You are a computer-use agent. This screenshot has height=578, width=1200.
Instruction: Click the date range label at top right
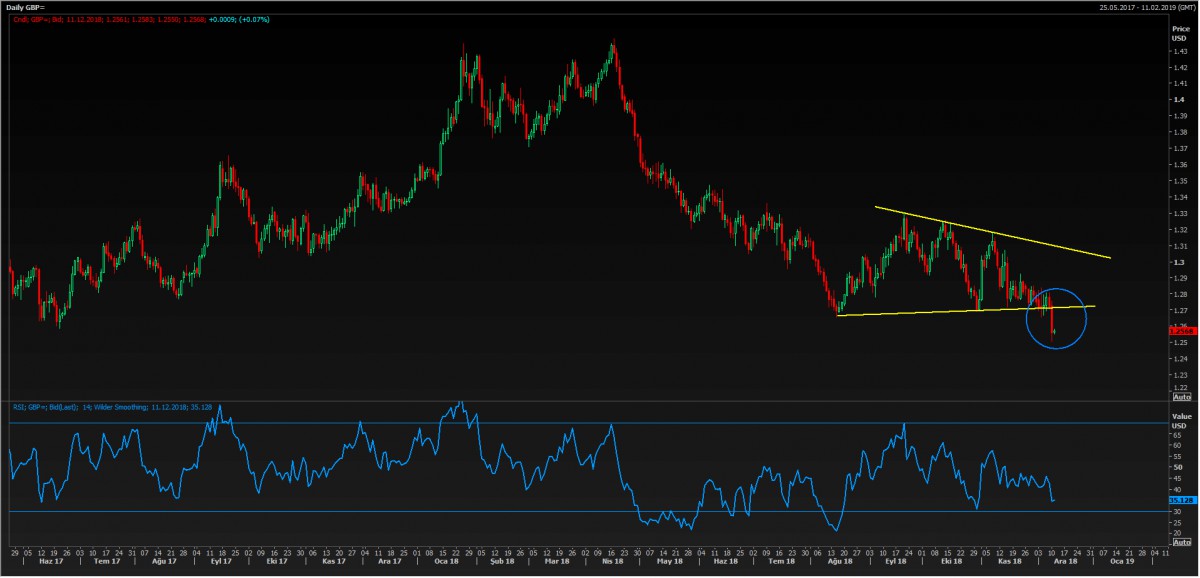(x=1146, y=7)
